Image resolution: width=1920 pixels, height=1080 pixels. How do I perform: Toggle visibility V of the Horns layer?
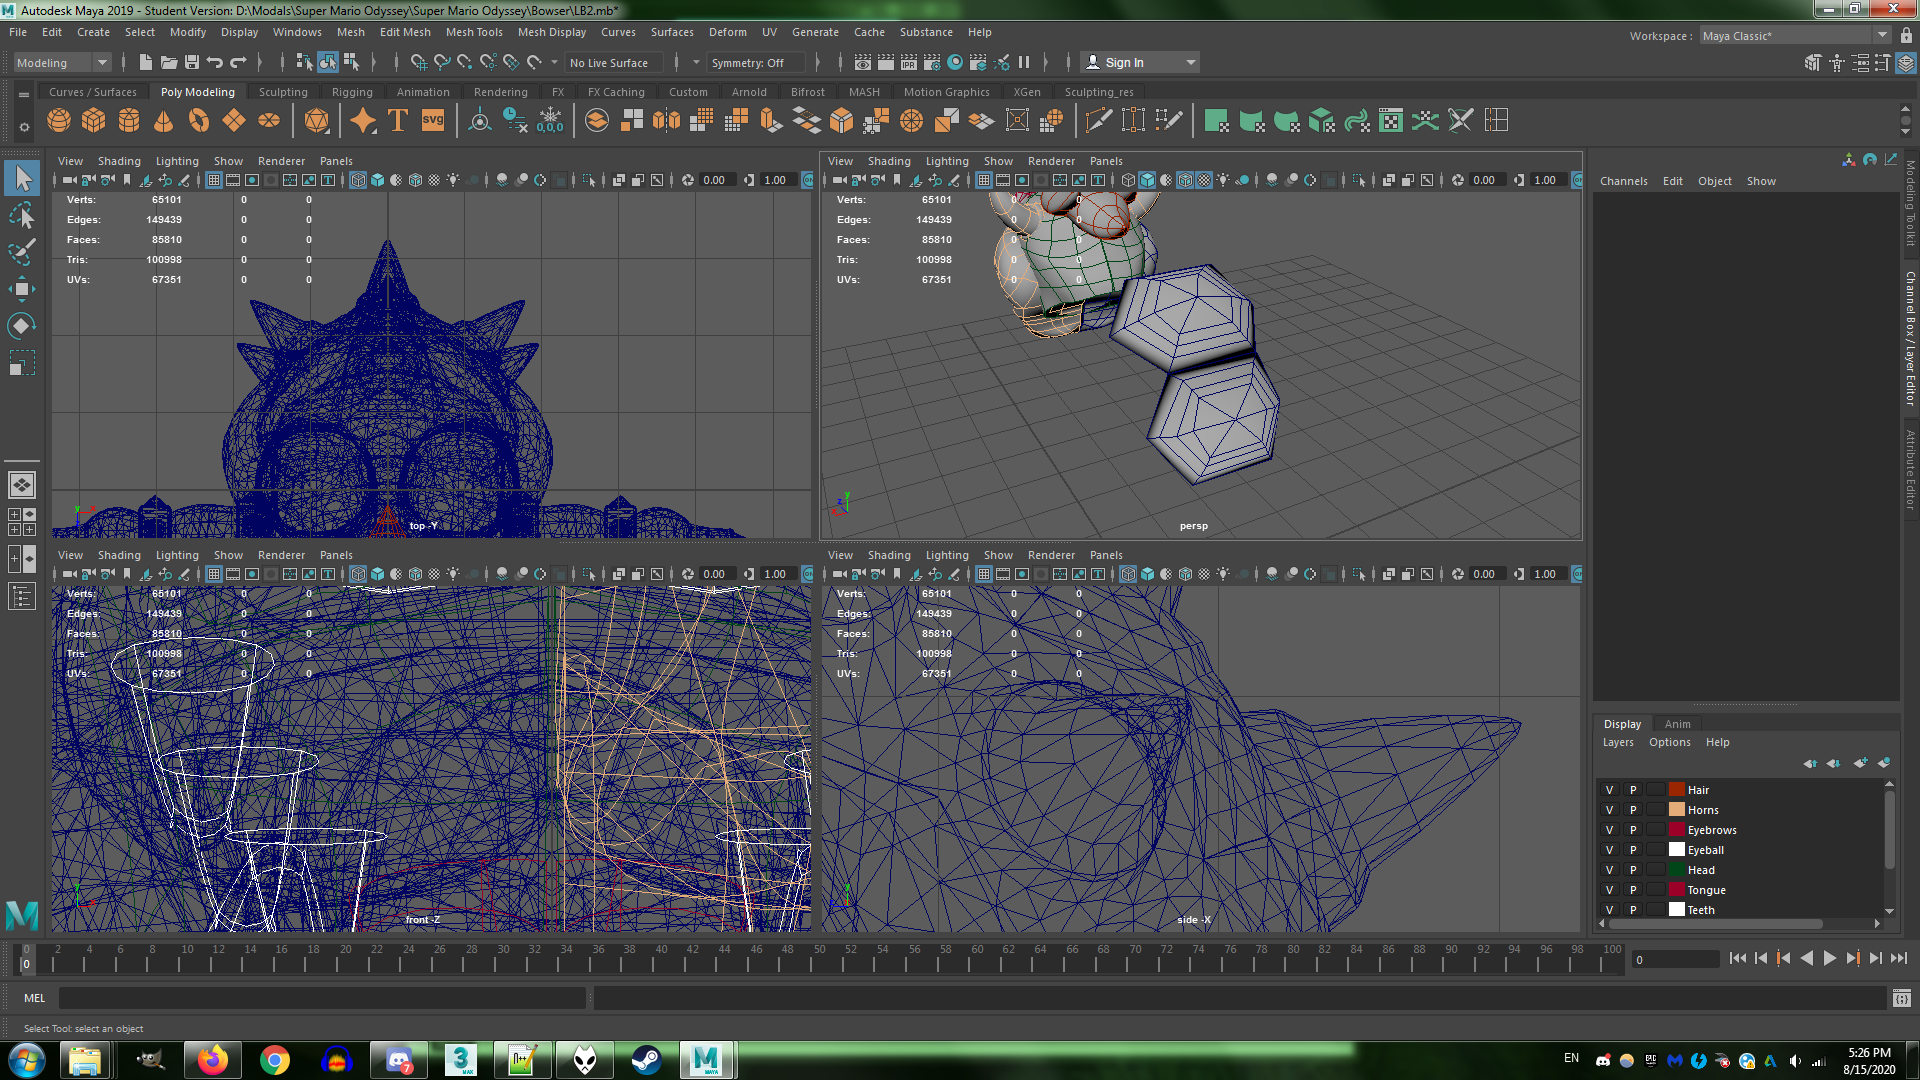click(x=1609, y=810)
